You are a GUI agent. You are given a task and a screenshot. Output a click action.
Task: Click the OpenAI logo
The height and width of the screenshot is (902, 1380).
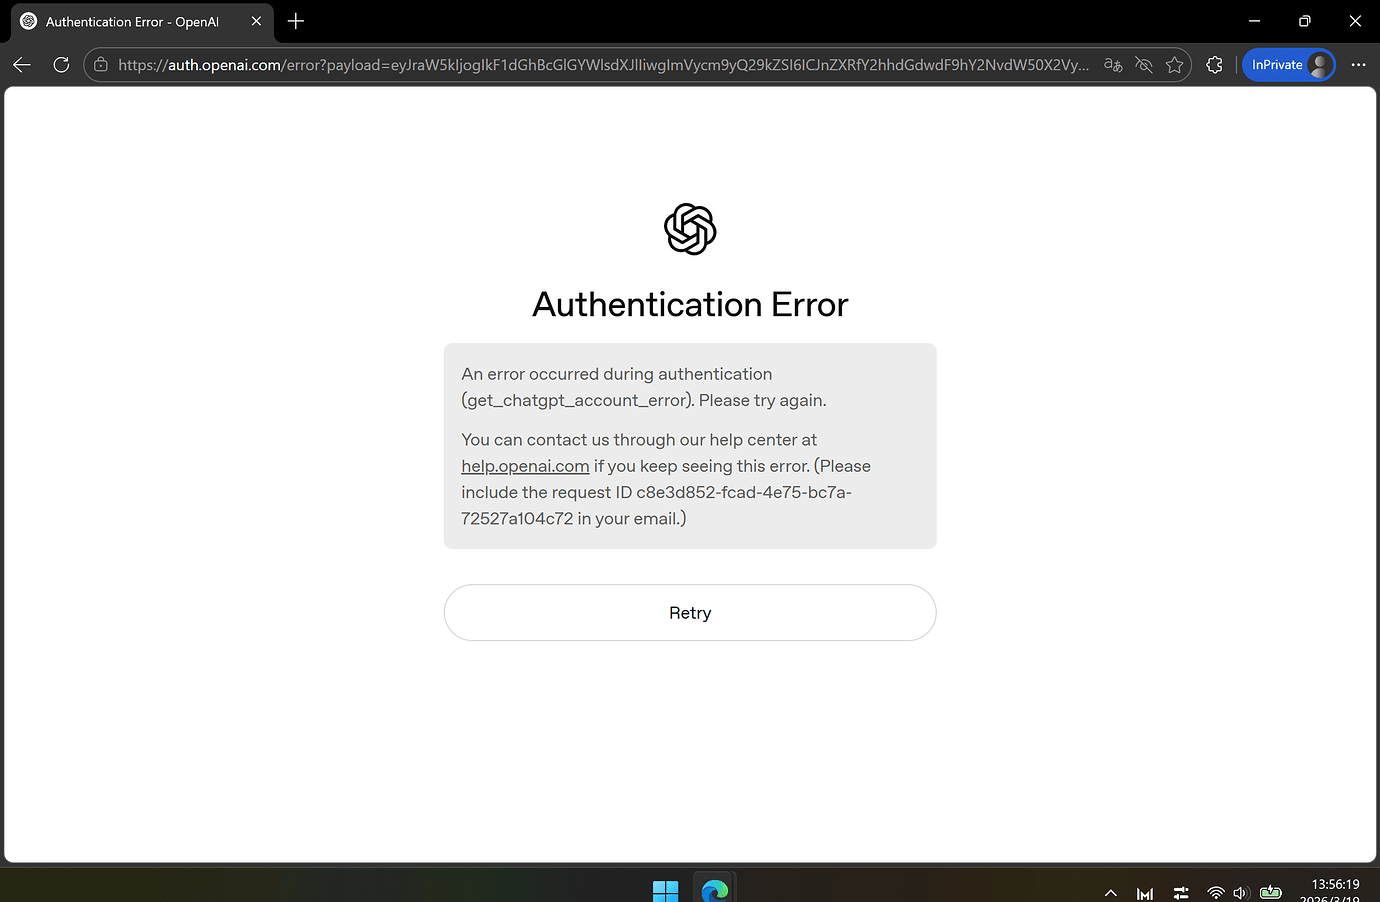point(690,229)
